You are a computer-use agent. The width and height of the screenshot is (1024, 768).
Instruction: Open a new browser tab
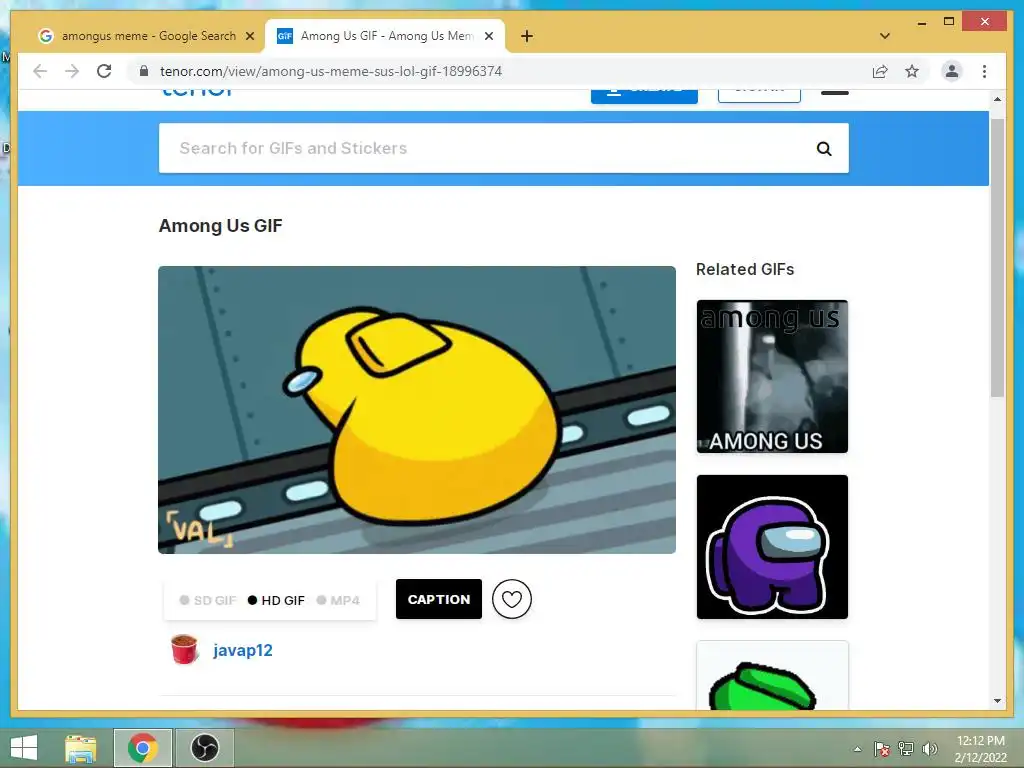pos(527,37)
